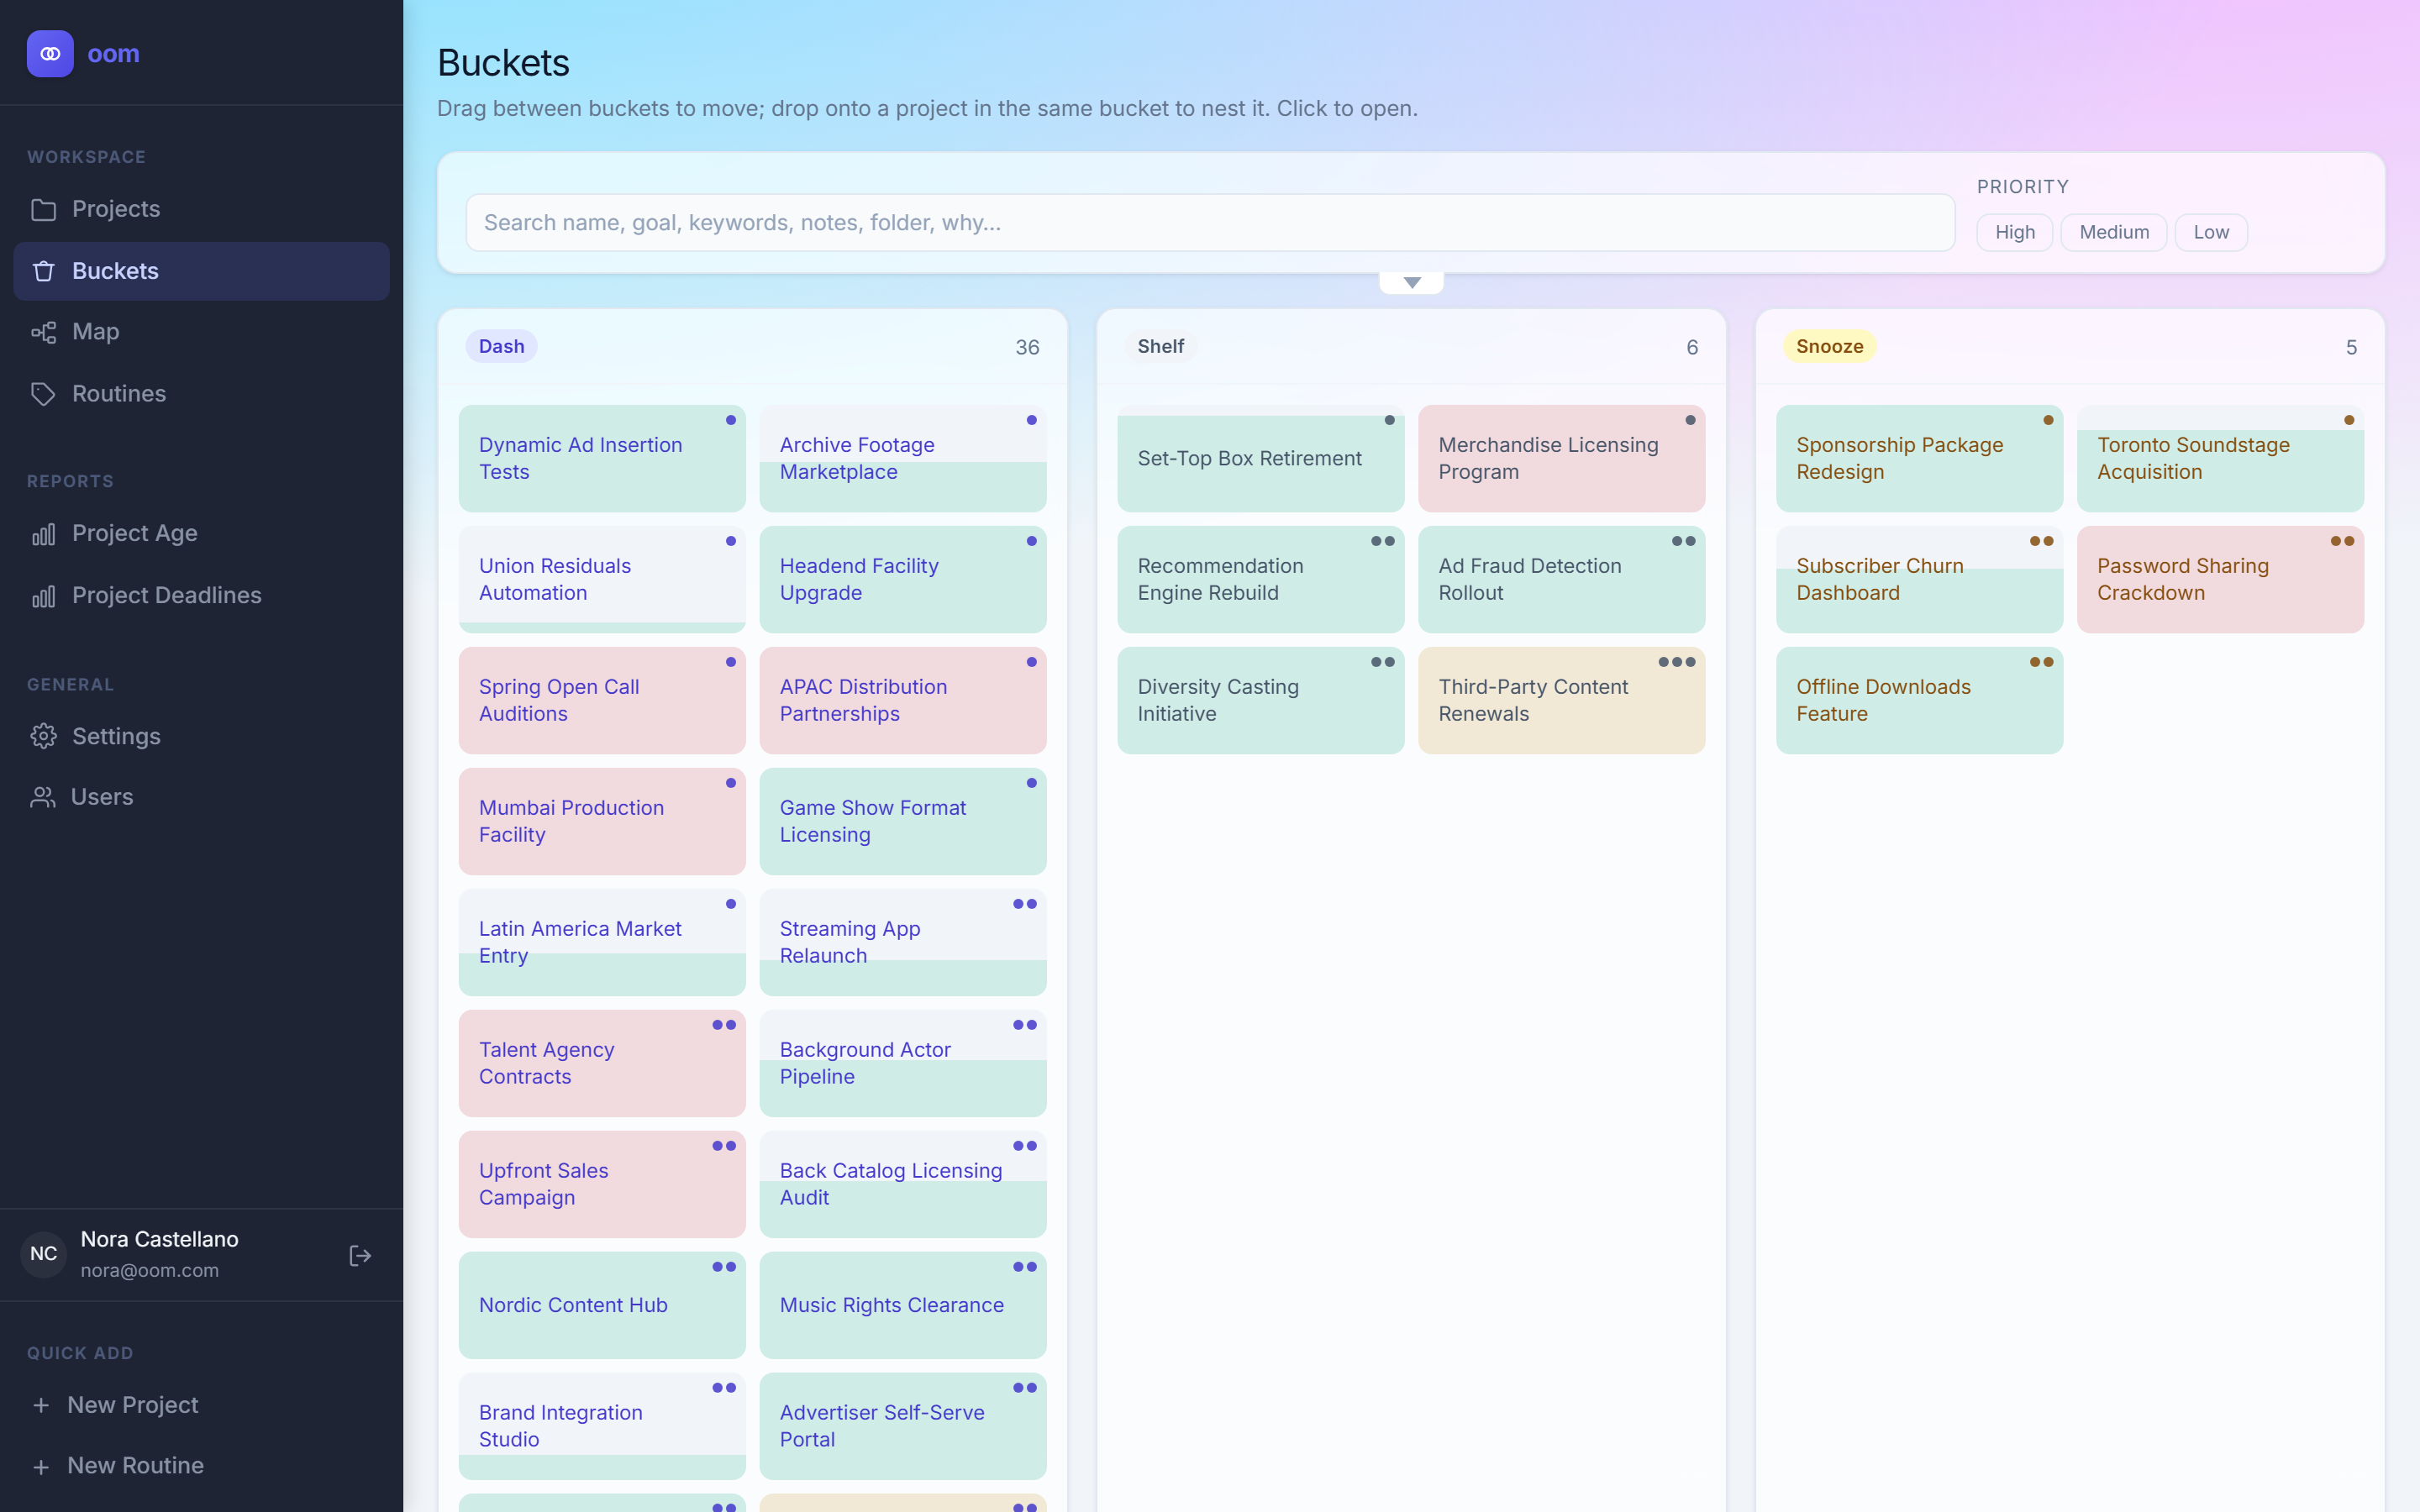Toggle the High priority filter
The image size is (2420, 1512).
tap(2014, 233)
